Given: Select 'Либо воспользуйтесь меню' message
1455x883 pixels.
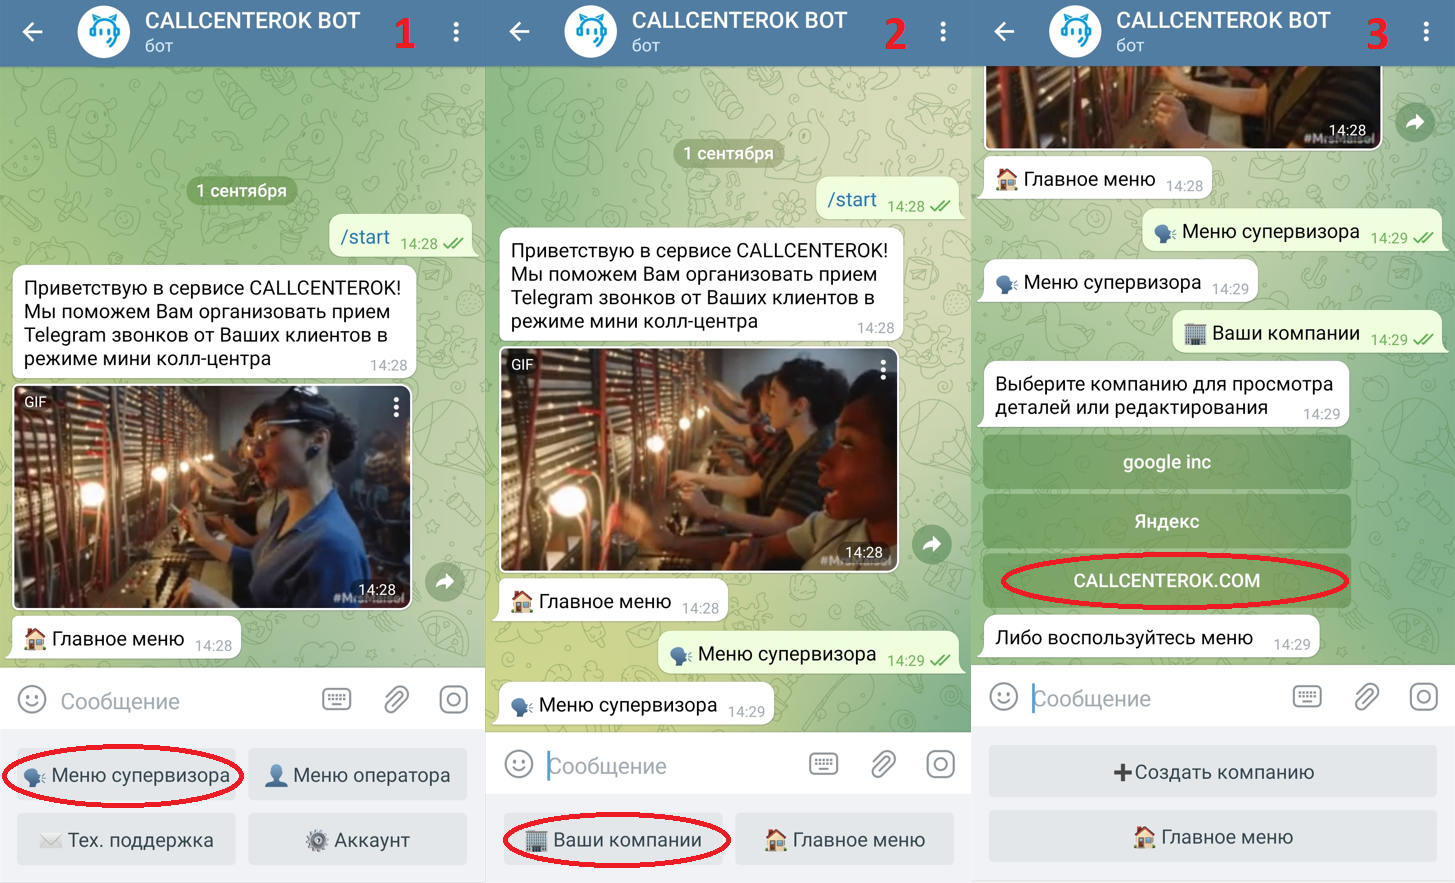Looking at the screenshot, I should pyautogui.click(x=1151, y=638).
